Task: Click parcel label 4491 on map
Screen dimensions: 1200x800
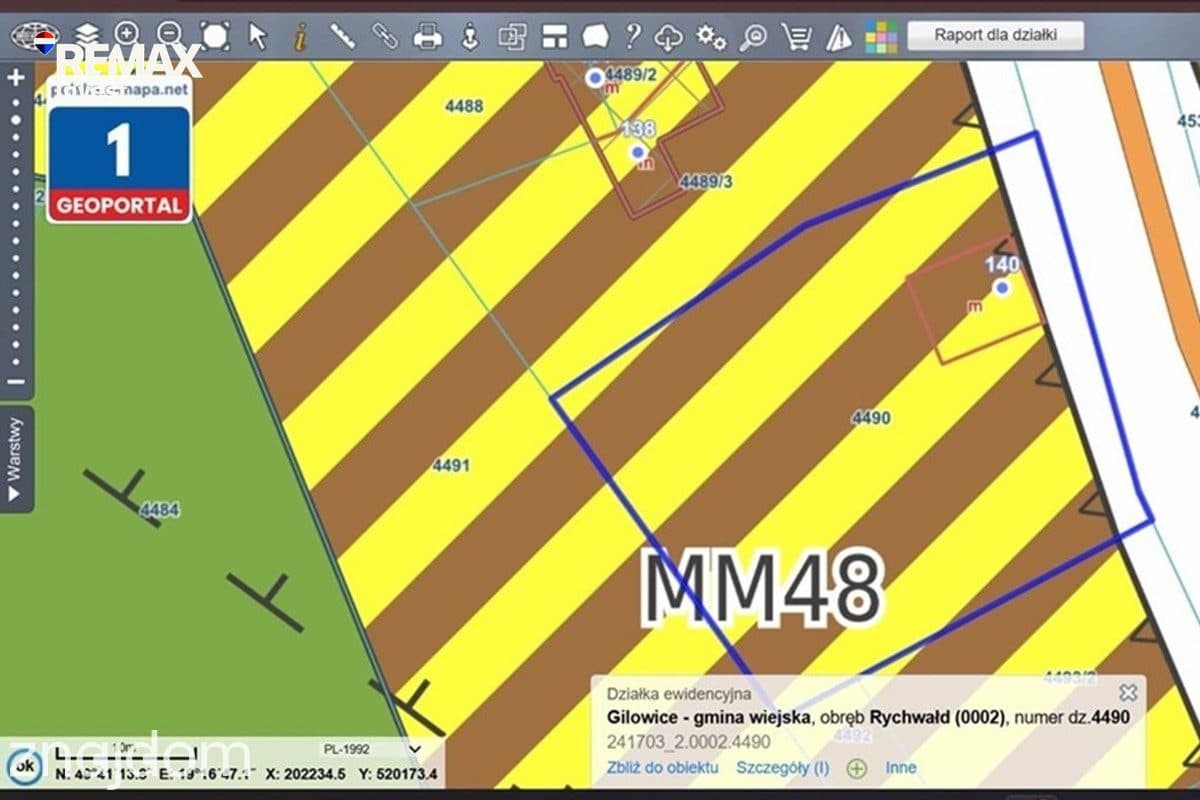Action: click(451, 465)
